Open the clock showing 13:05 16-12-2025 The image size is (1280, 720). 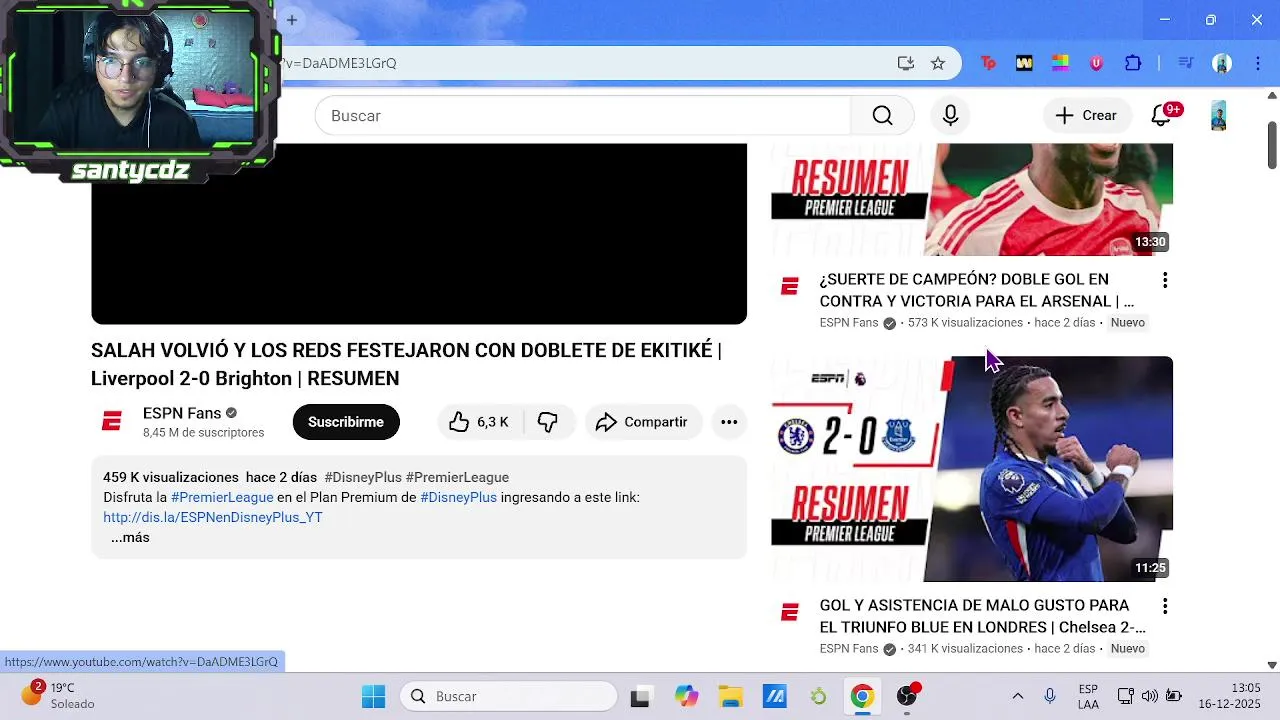click(1232, 696)
